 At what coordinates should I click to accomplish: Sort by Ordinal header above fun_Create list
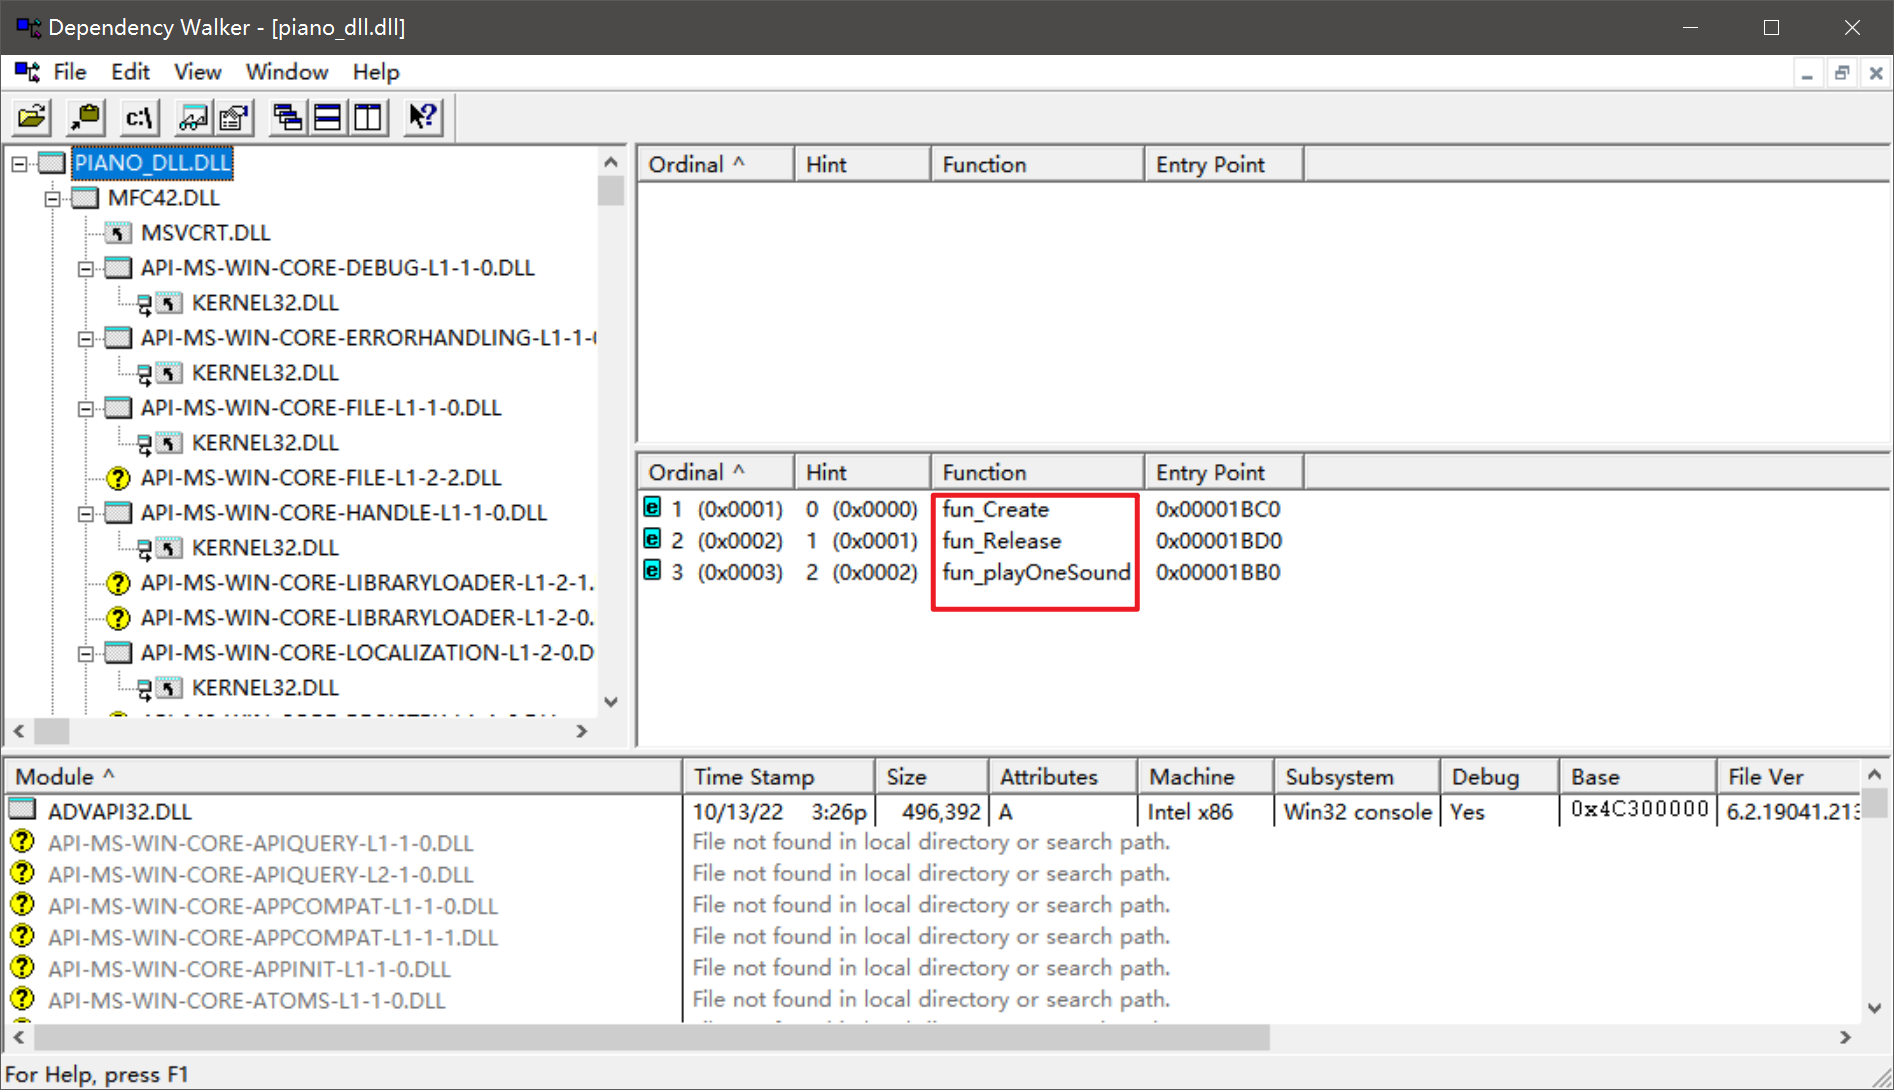point(716,472)
